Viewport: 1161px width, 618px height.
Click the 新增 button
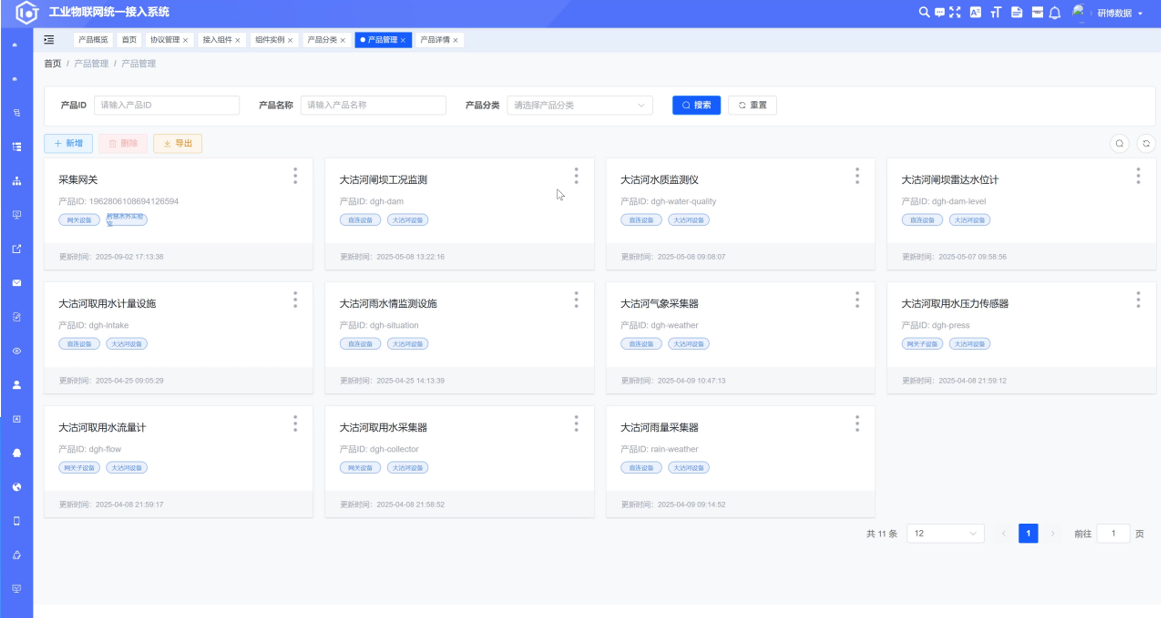tap(68, 144)
